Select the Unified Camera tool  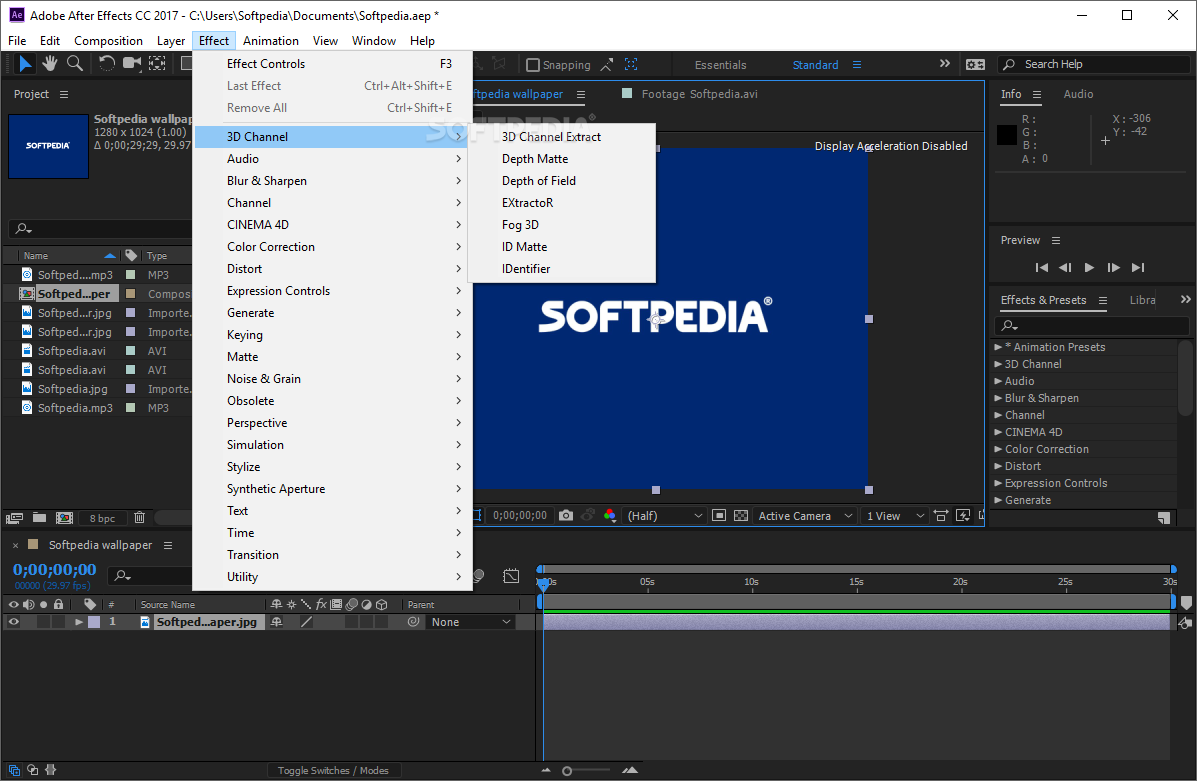click(x=133, y=64)
